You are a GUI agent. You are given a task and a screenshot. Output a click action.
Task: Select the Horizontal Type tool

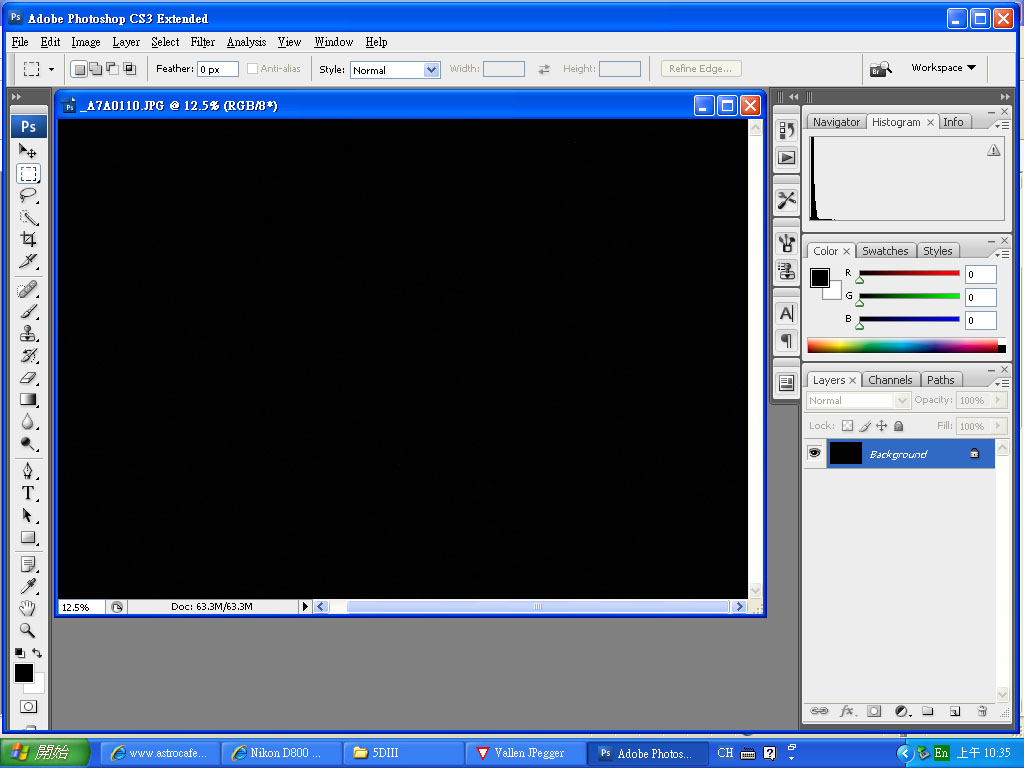[28, 493]
